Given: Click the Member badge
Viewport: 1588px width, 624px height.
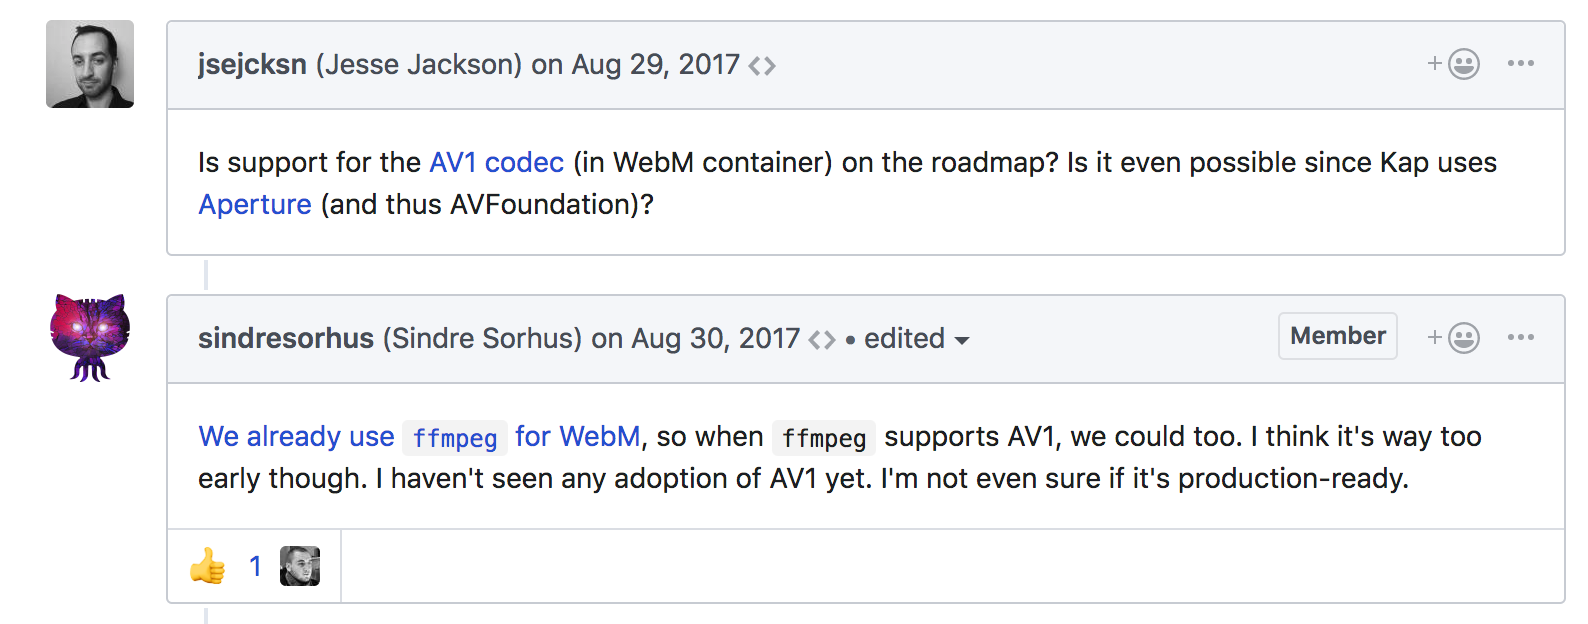Looking at the screenshot, I should point(1337,336).
